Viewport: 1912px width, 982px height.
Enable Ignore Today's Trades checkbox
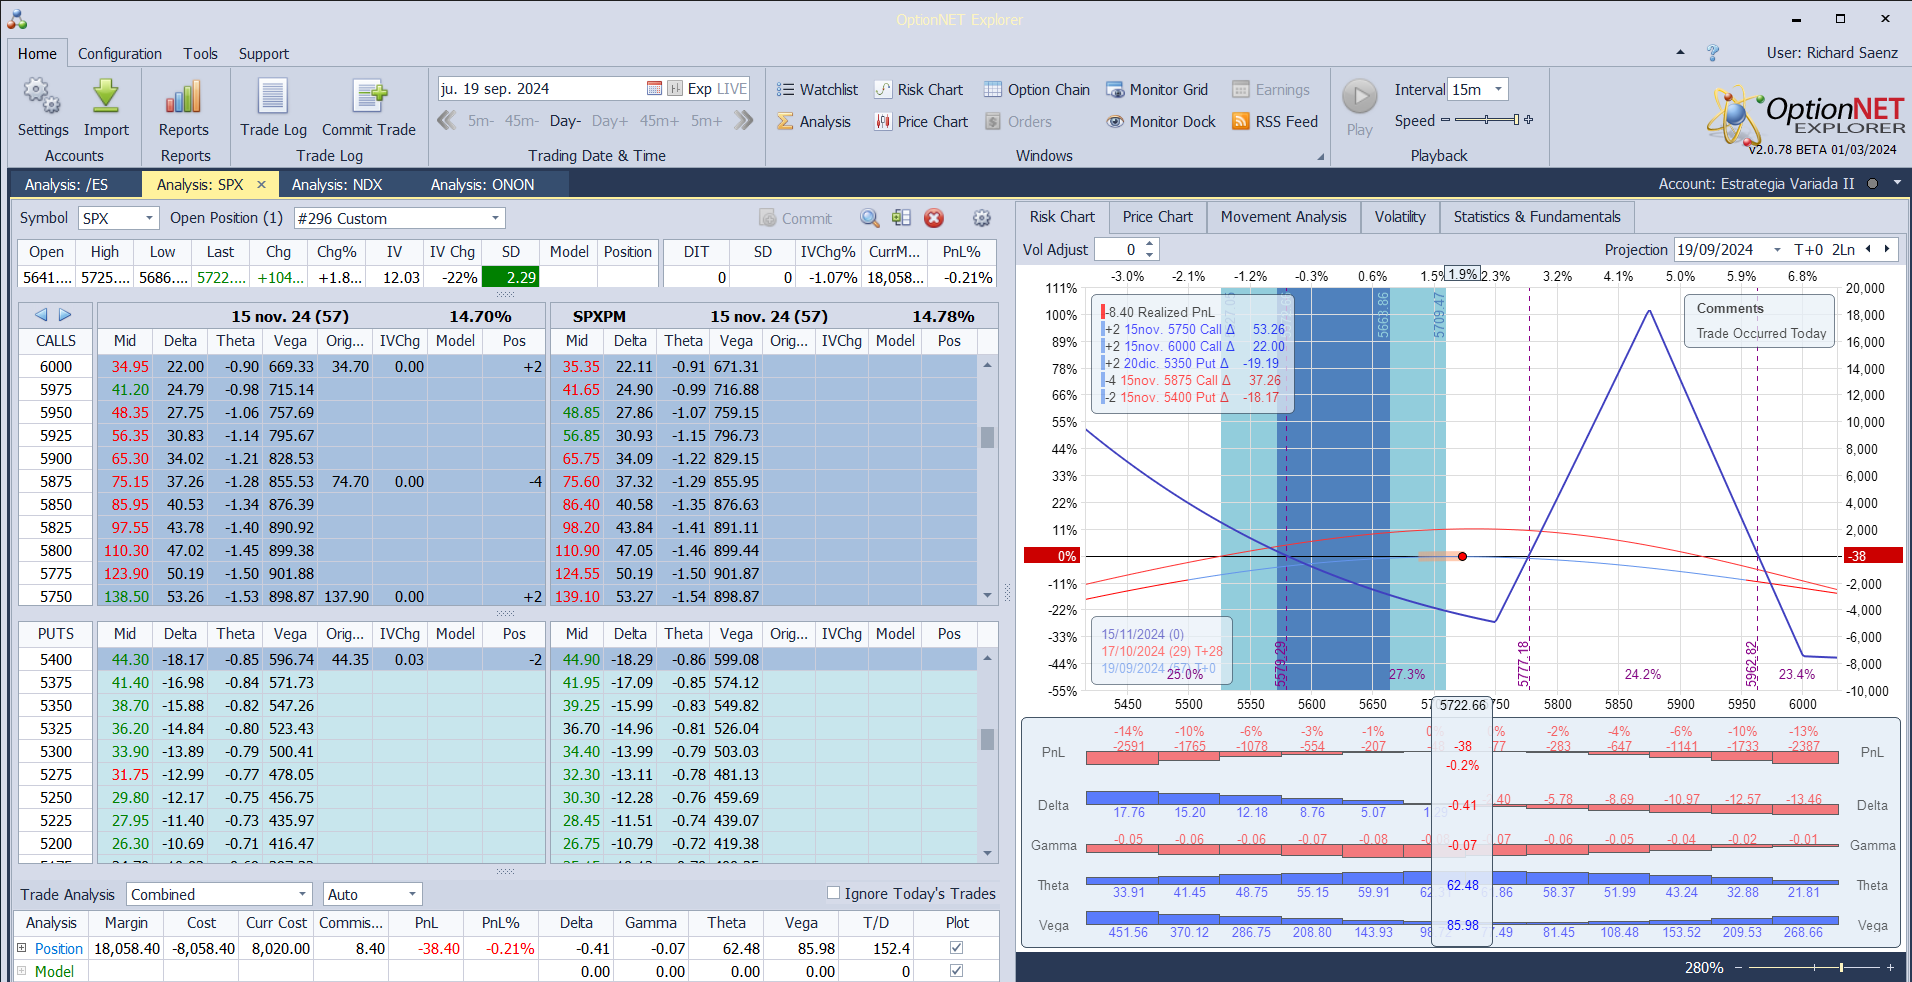(833, 893)
